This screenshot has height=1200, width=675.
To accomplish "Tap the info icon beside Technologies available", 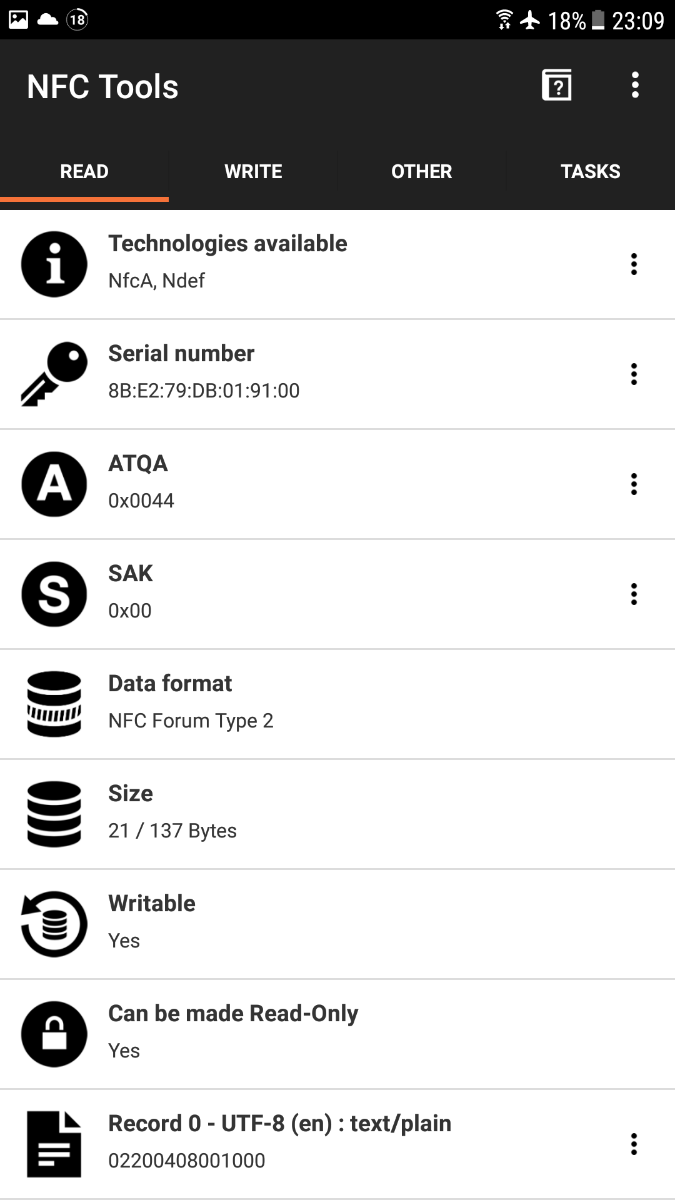I will (54, 264).
